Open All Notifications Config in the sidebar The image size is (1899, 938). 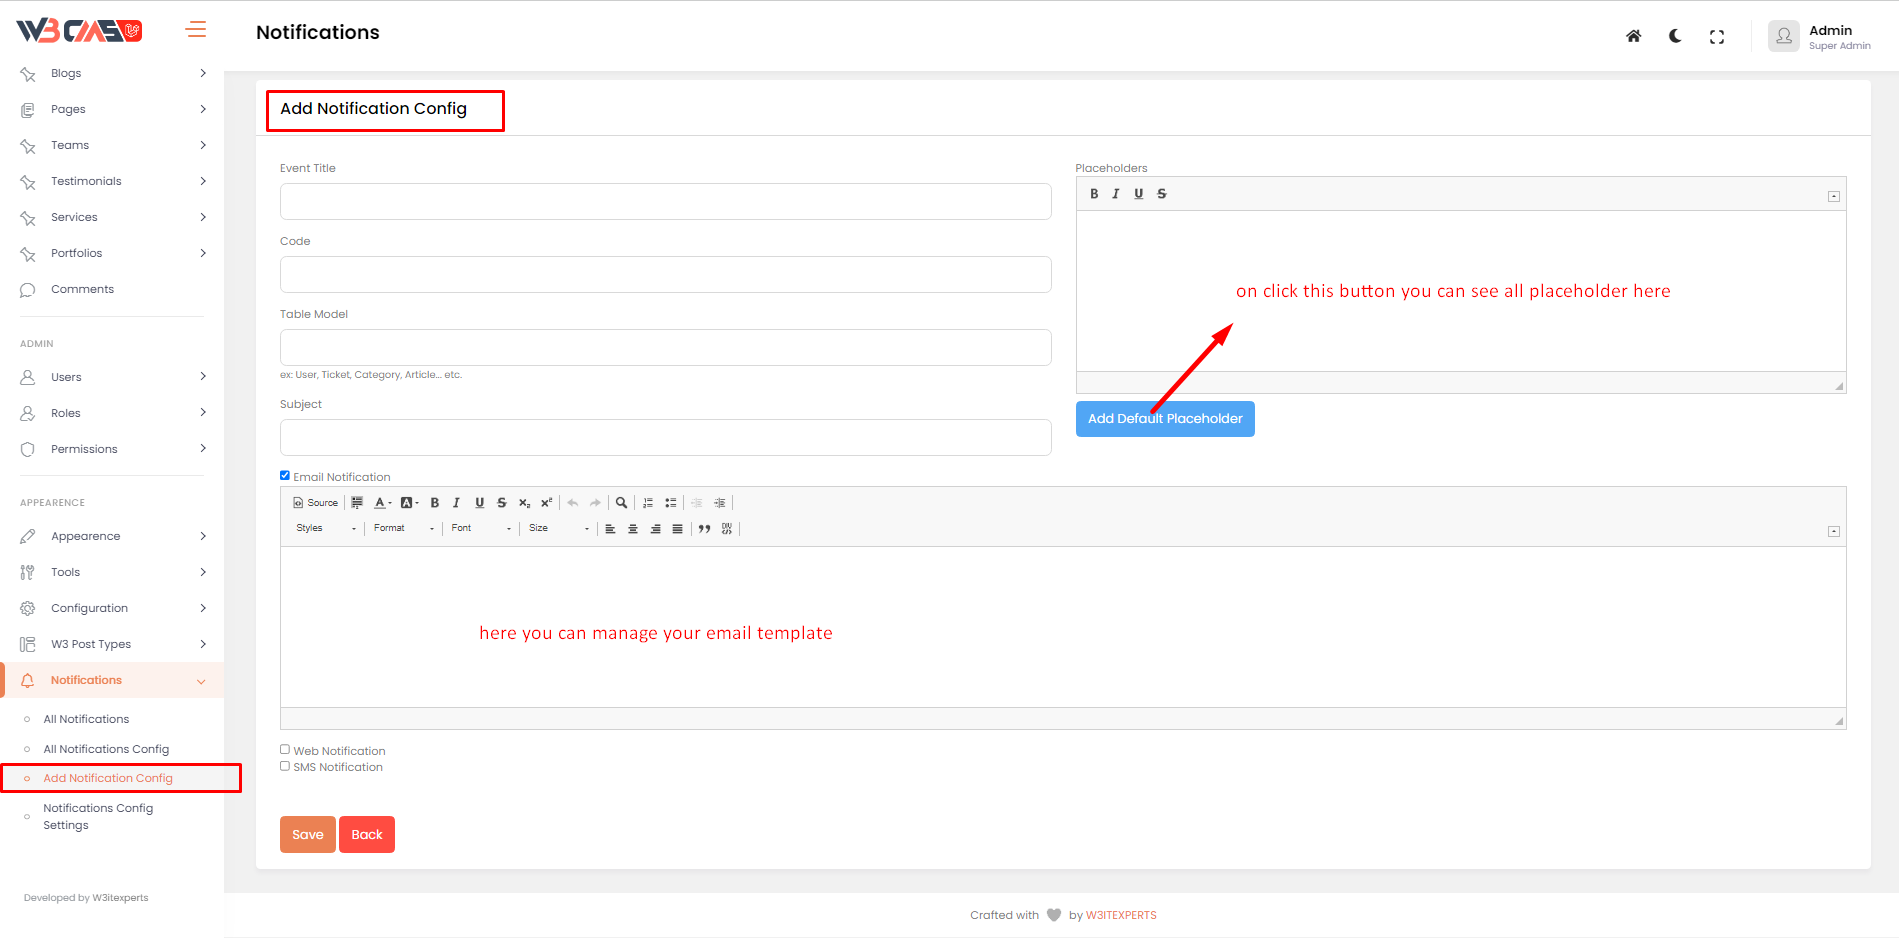[106, 749]
